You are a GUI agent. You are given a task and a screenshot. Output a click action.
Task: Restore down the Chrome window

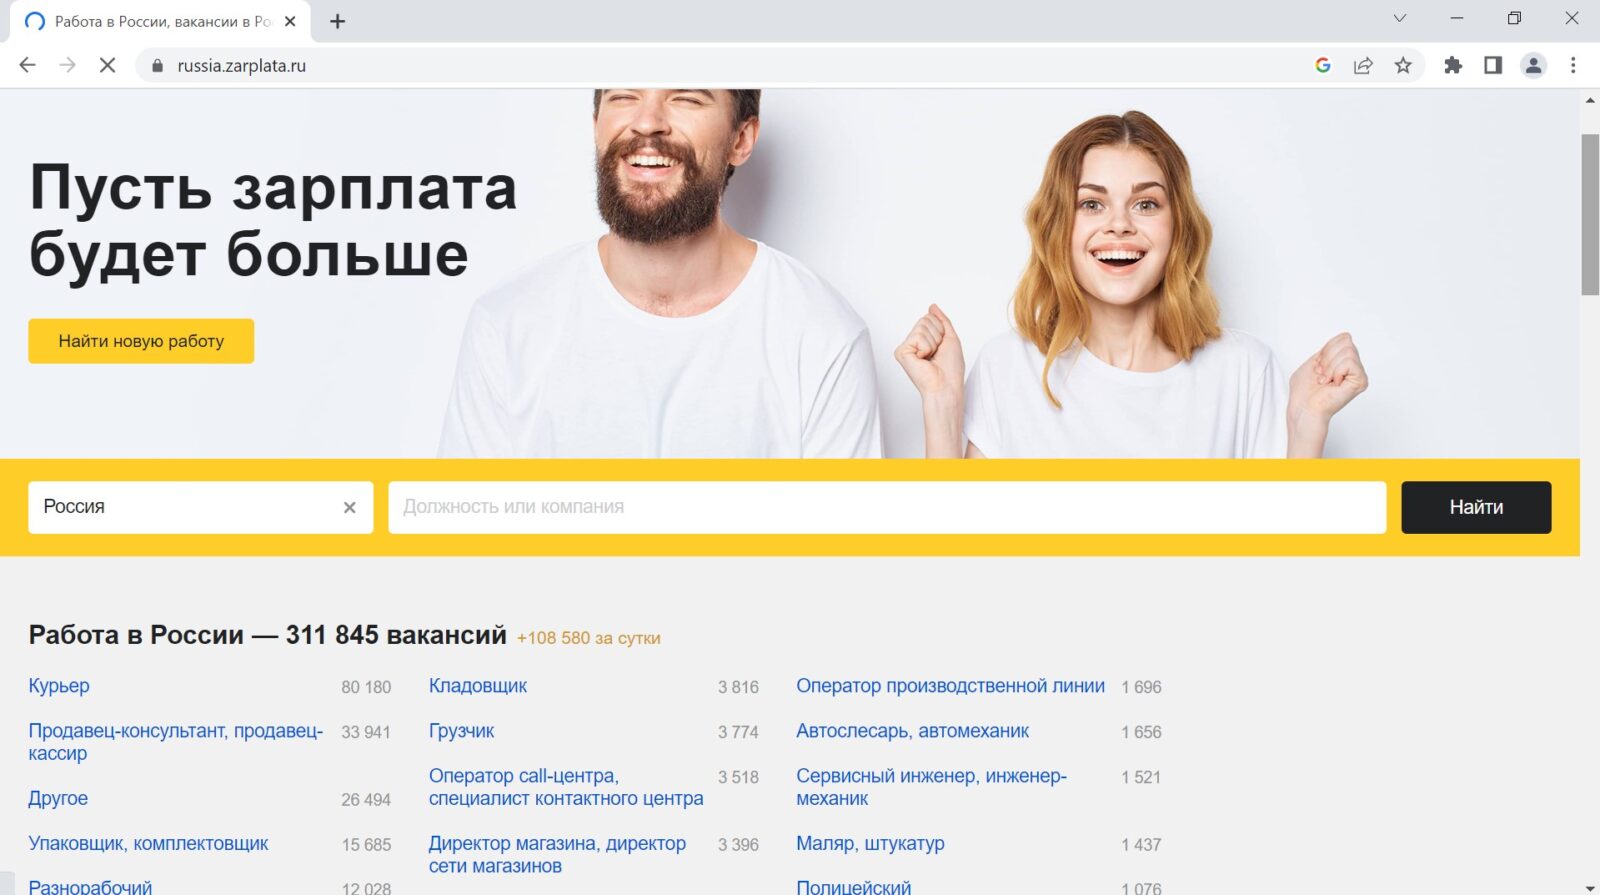click(1514, 18)
